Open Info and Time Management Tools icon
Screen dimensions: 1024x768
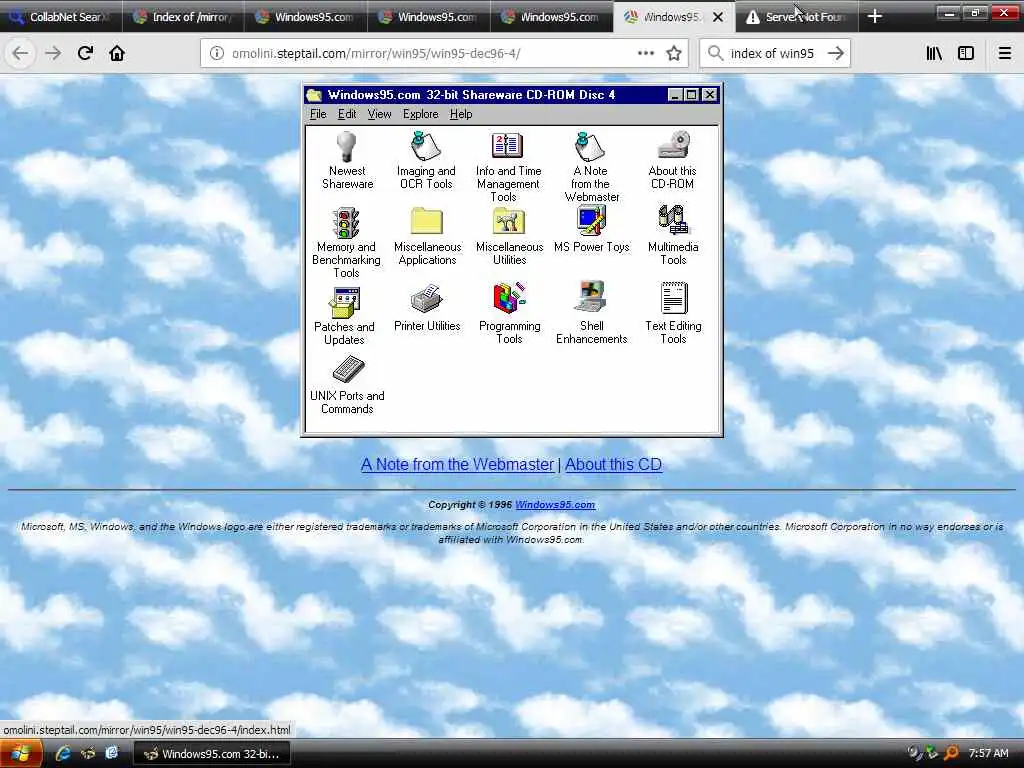point(507,146)
